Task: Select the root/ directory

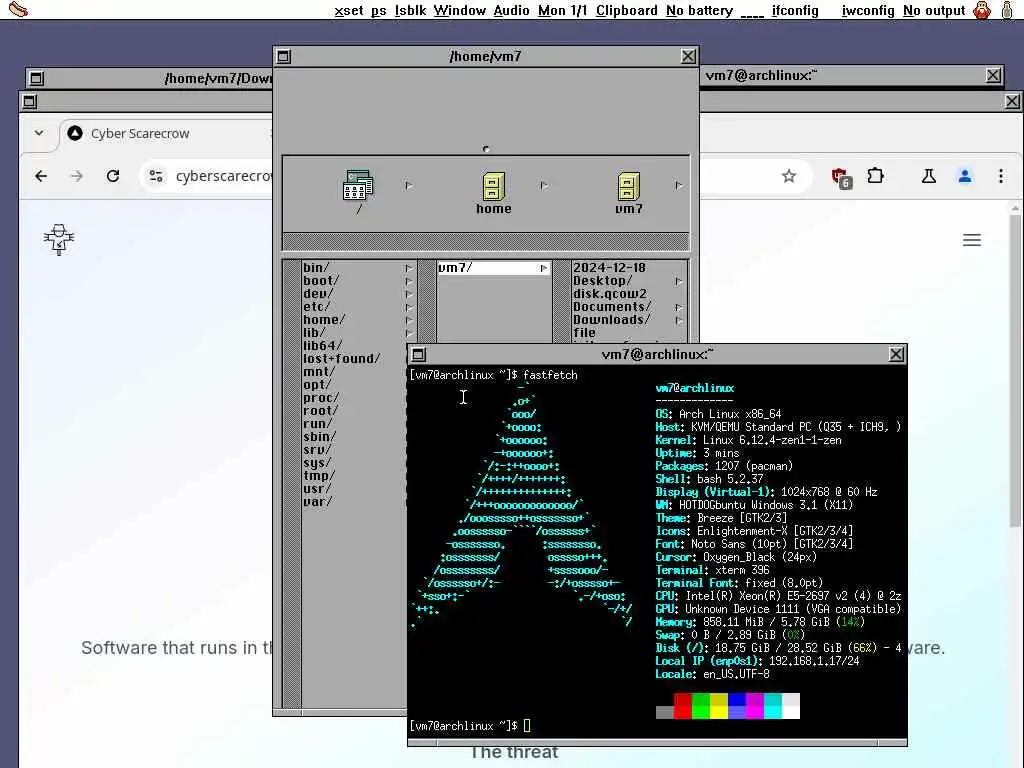Action: pyautogui.click(x=321, y=411)
